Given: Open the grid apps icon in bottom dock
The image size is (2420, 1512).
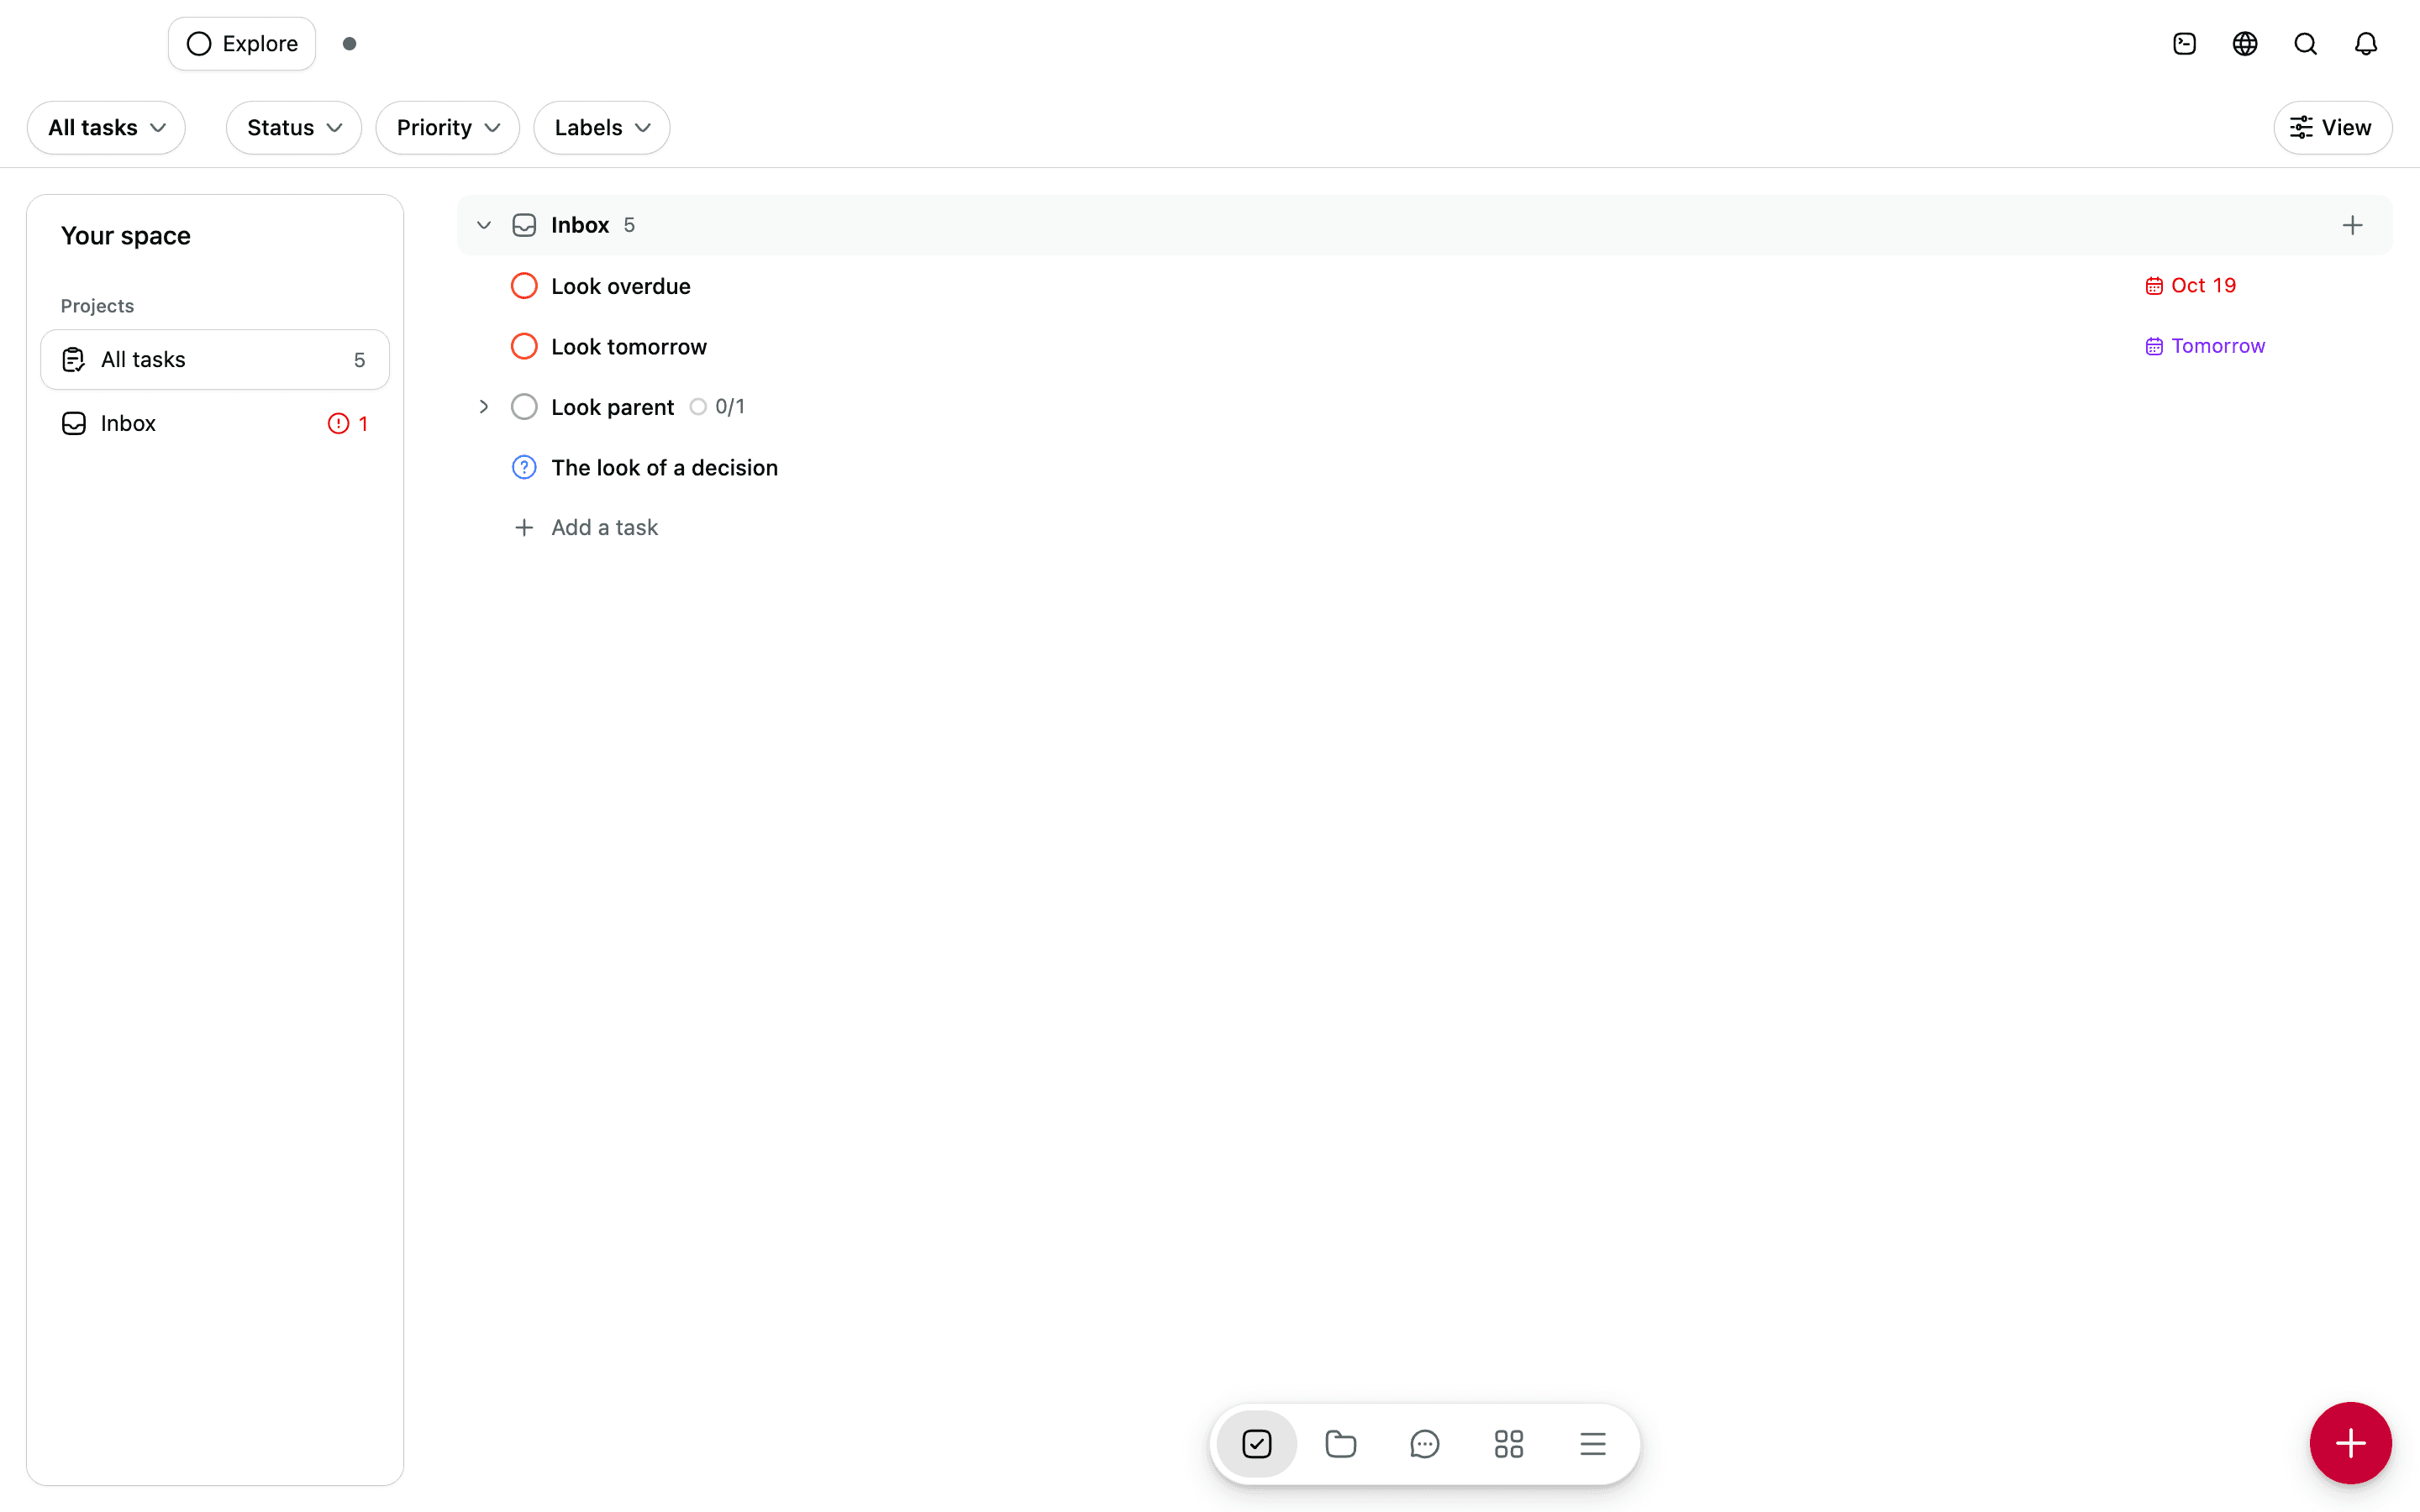Looking at the screenshot, I should point(1509,1444).
